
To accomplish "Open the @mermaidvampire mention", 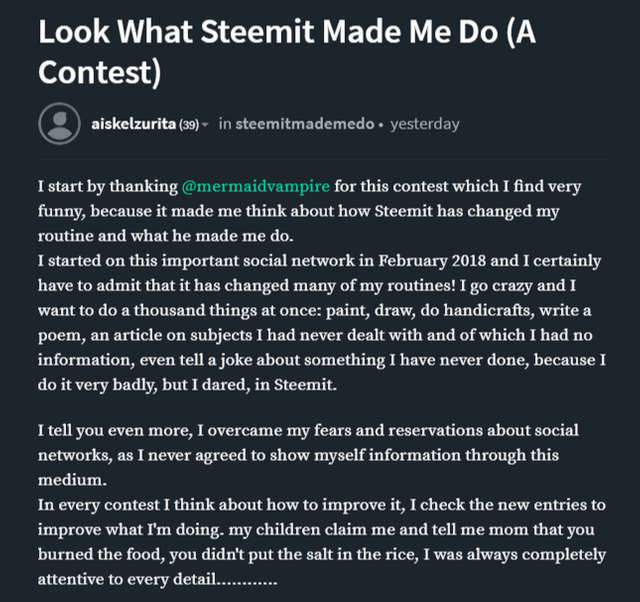I will (256, 186).
